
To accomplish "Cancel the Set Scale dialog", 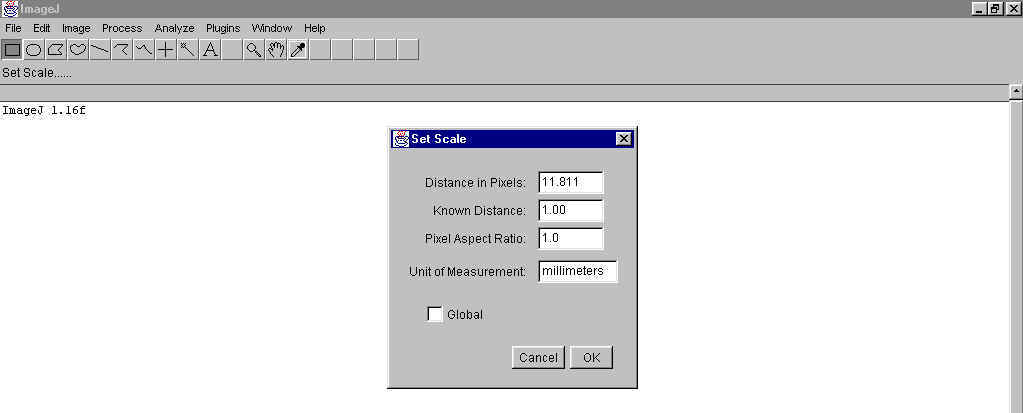I will click(538, 358).
